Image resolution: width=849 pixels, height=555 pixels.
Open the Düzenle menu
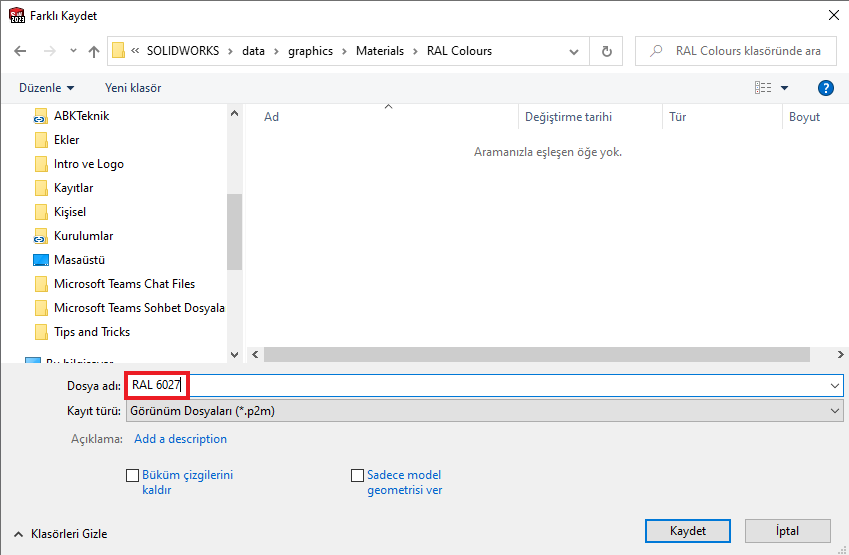point(46,88)
